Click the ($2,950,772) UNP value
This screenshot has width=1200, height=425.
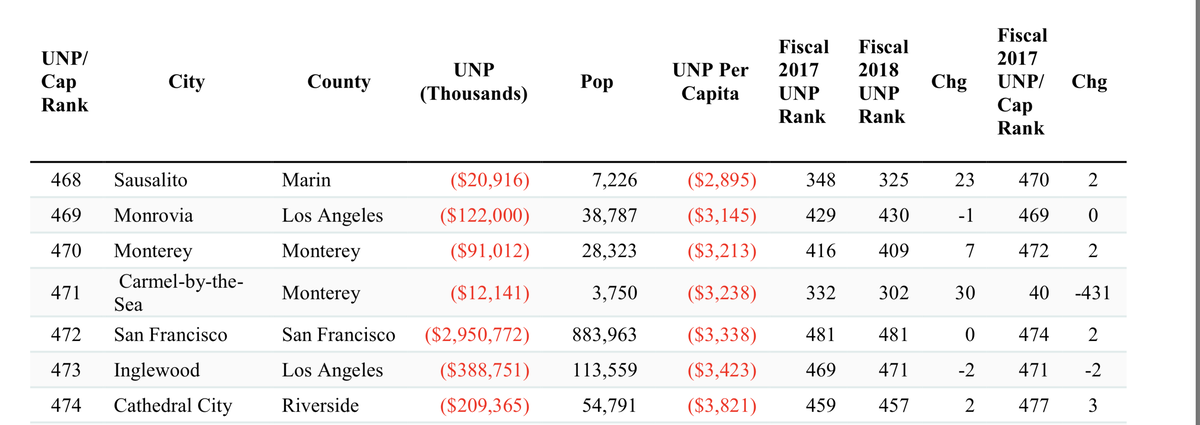click(476, 334)
